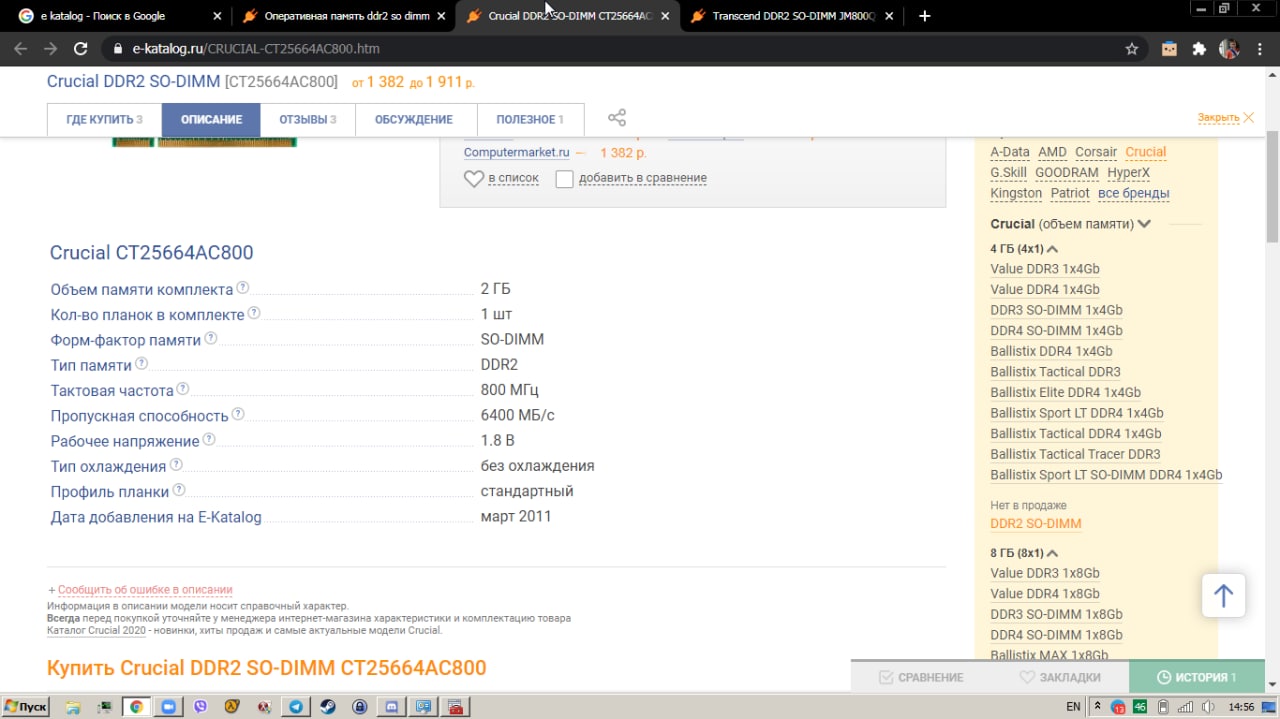Open the ОТЗЫВЫ tab
This screenshot has height=719, width=1280.
pyautogui.click(x=308, y=120)
